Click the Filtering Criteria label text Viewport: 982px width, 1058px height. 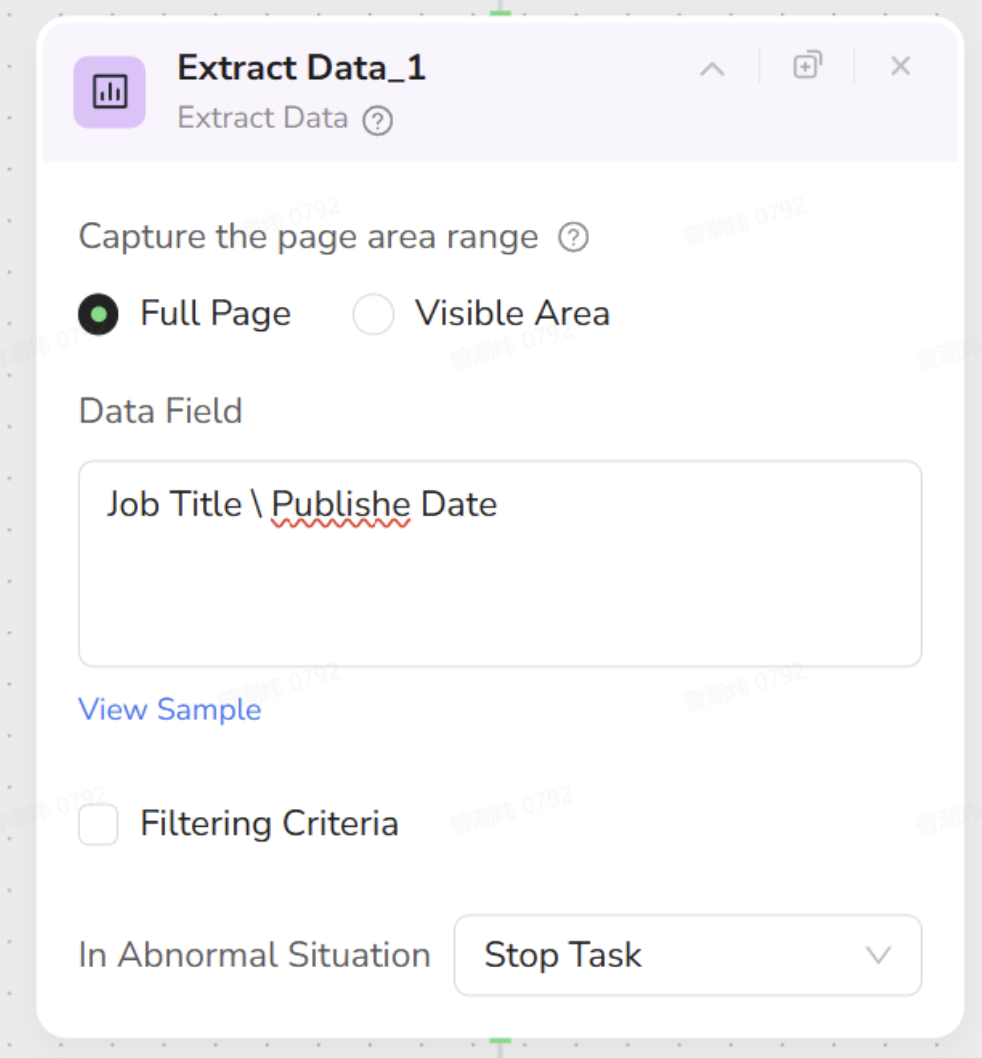[x=269, y=824]
